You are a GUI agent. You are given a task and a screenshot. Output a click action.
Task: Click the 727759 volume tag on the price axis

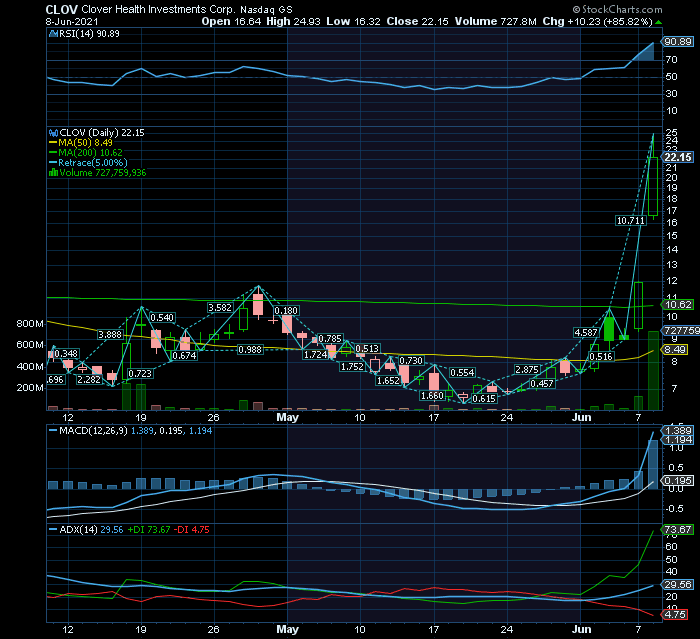681,330
